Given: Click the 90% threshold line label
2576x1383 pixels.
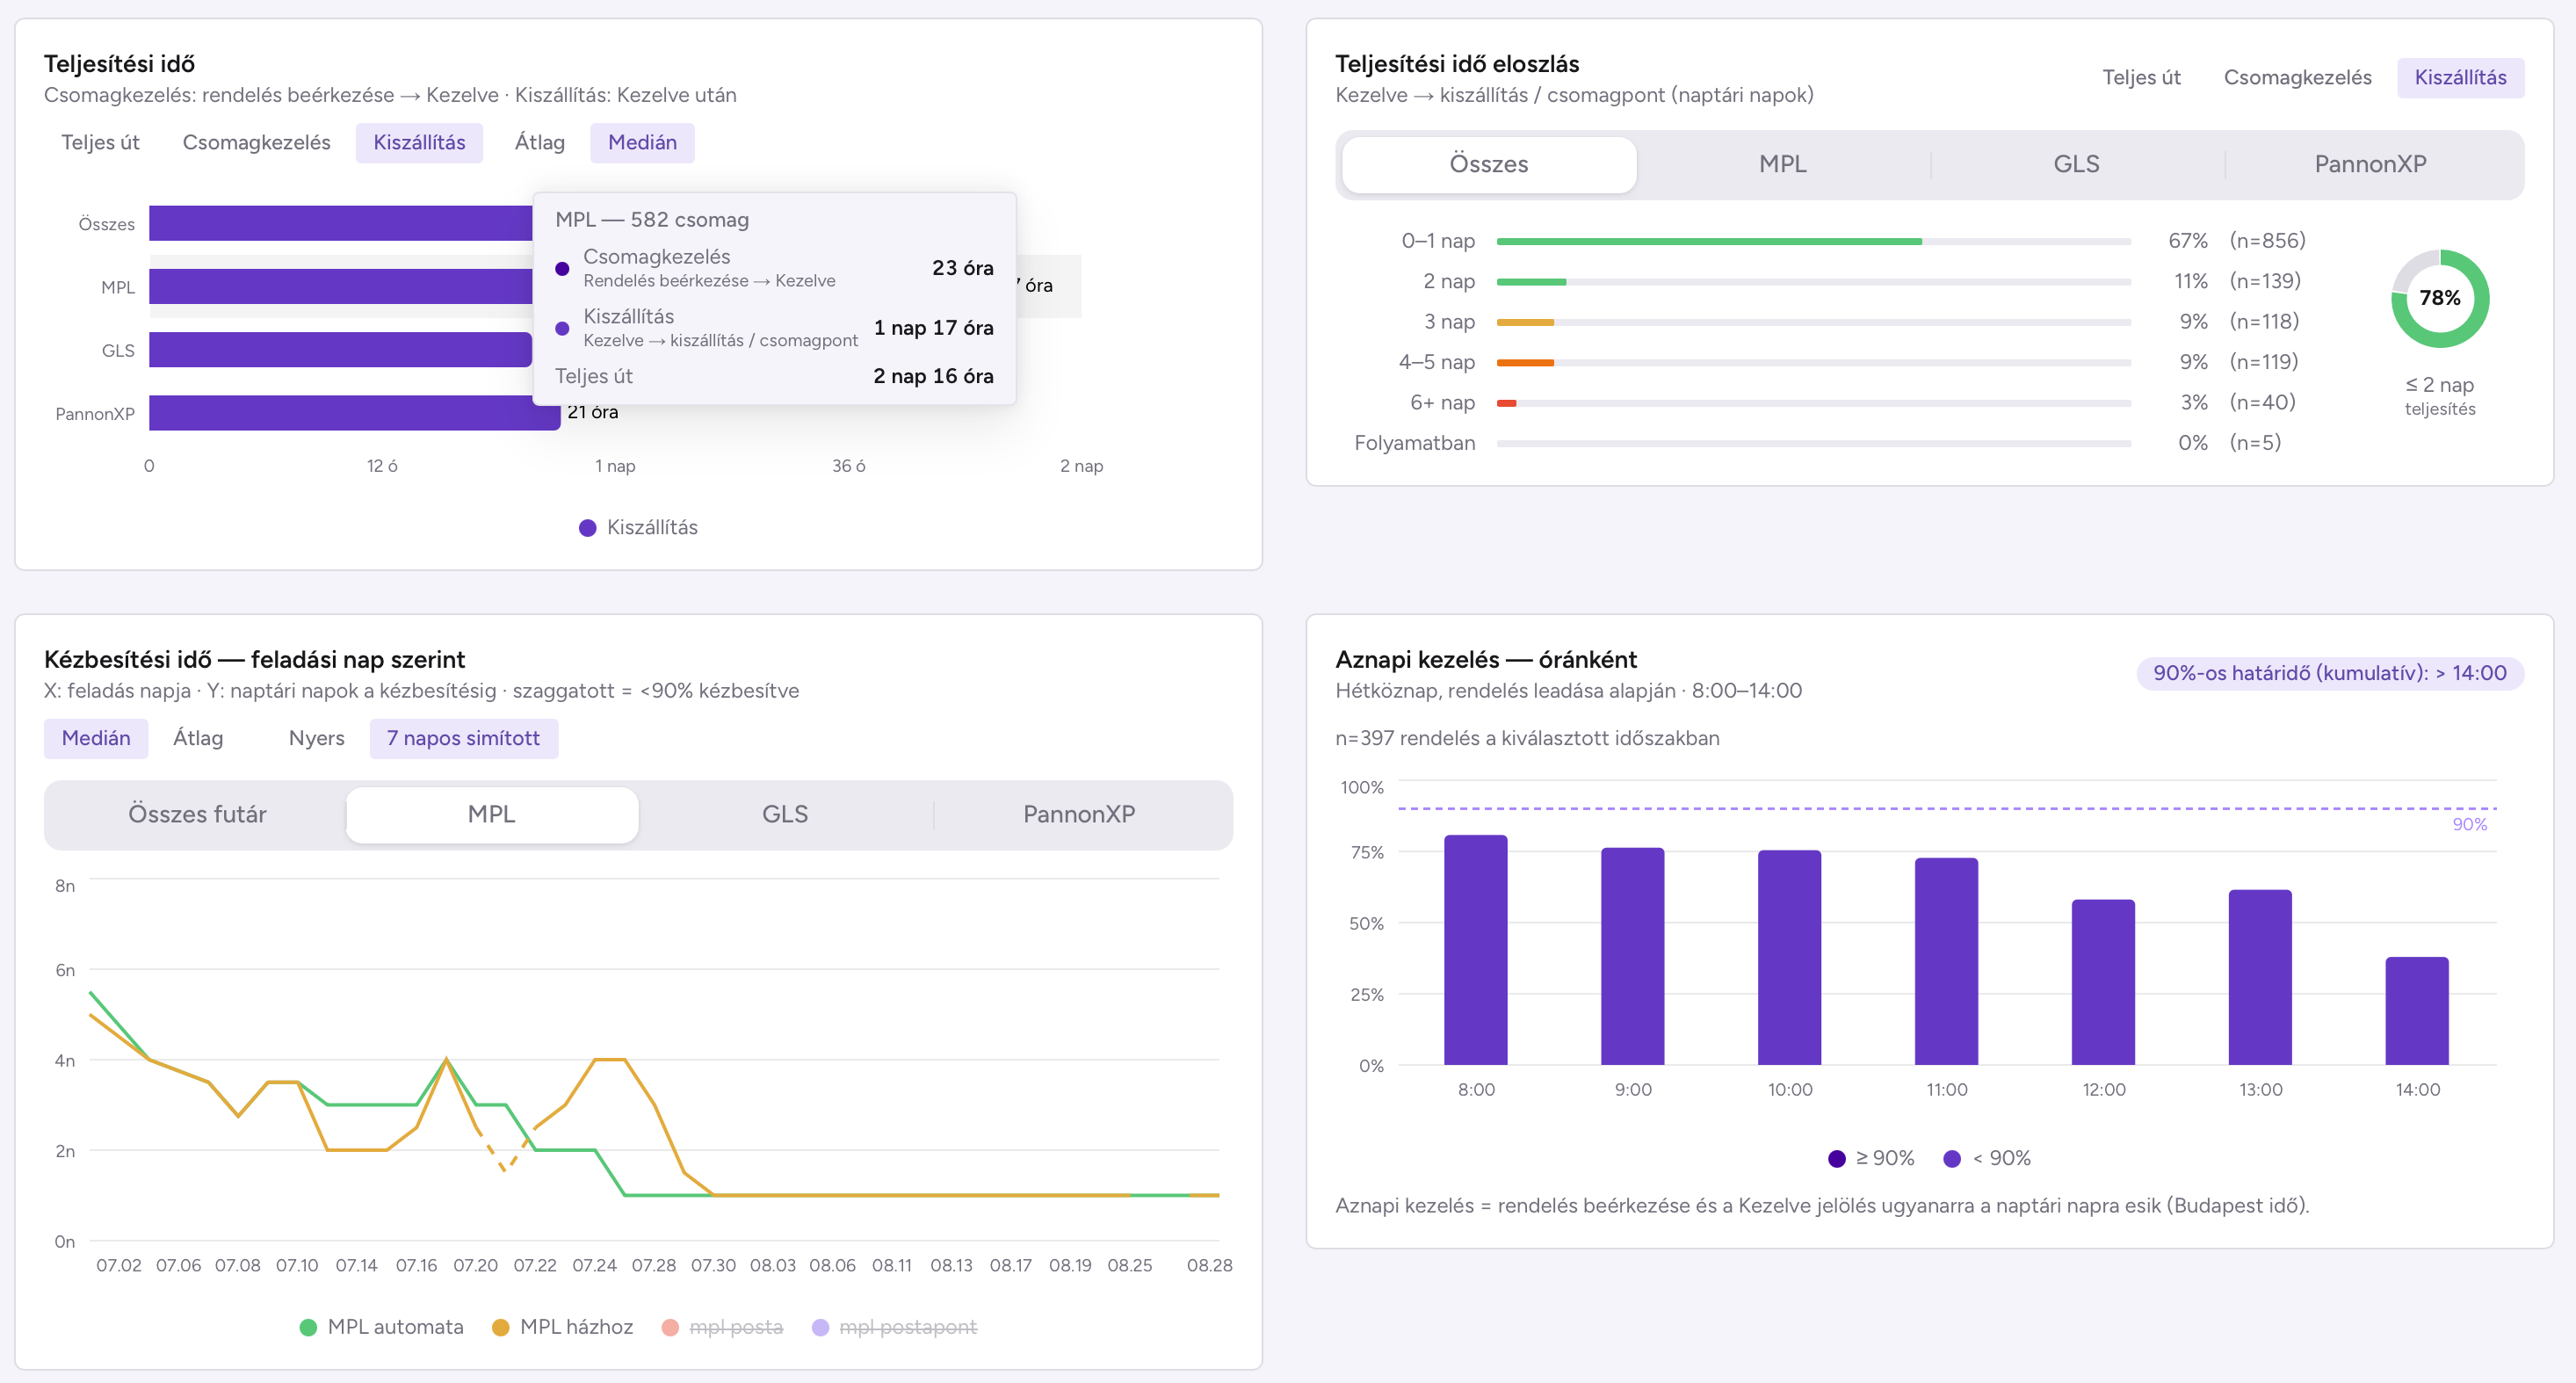Looking at the screenshot, I should 2469,825.
